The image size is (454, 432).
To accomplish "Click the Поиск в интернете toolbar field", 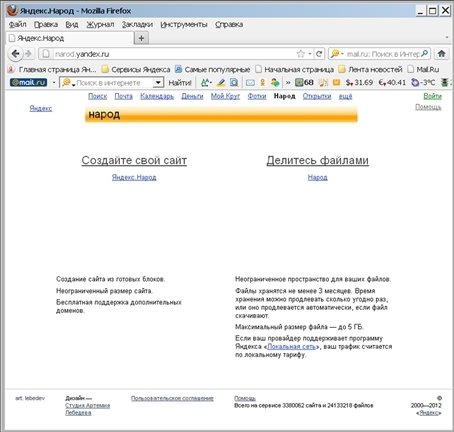I will (x=113, y=82).
